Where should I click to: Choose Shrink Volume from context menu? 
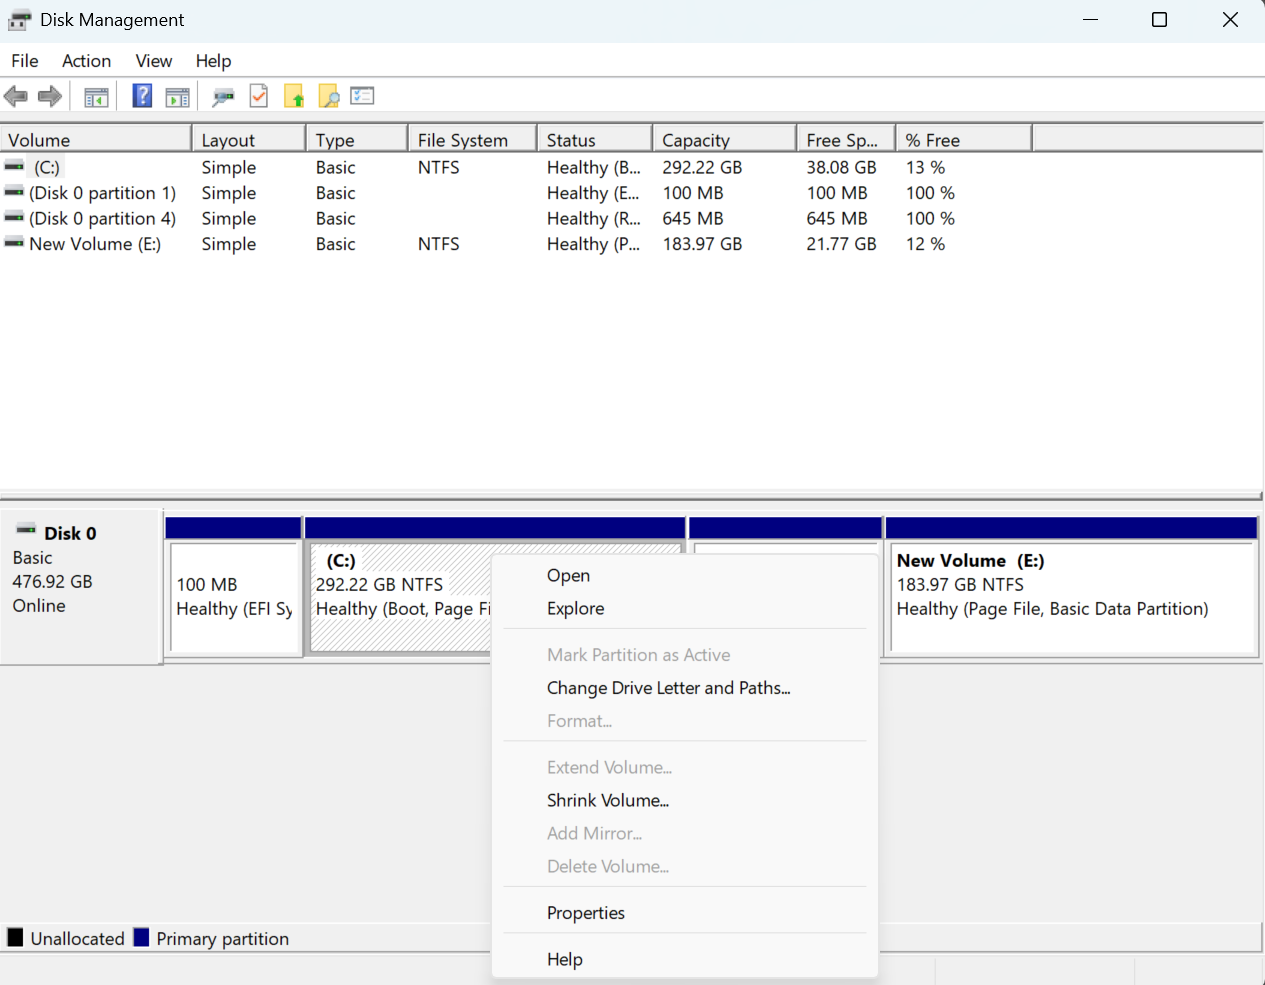pos(607,800)
